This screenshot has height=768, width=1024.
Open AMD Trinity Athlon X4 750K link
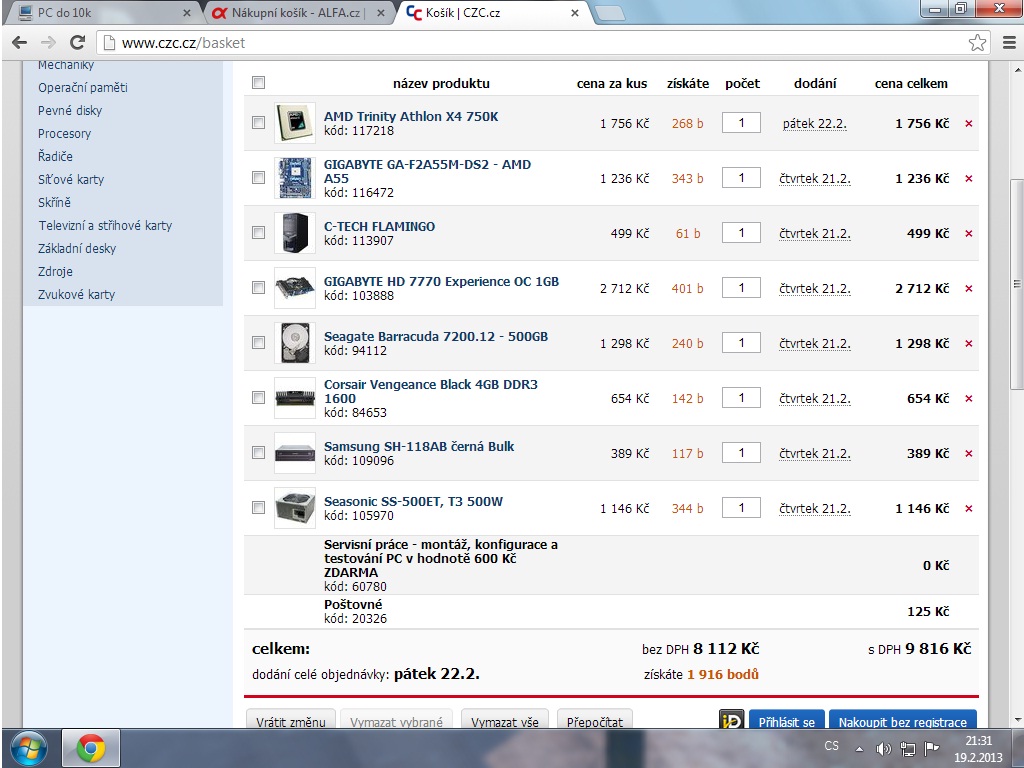point(411,116)
